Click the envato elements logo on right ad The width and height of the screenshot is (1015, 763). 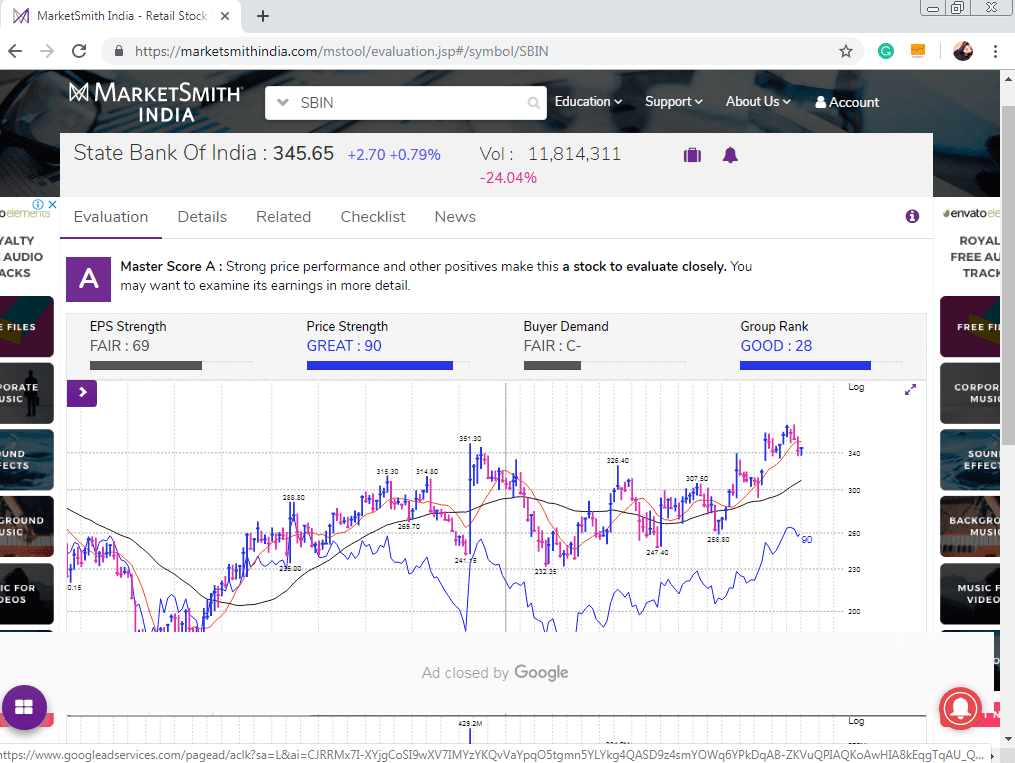[x=972, y=213]
